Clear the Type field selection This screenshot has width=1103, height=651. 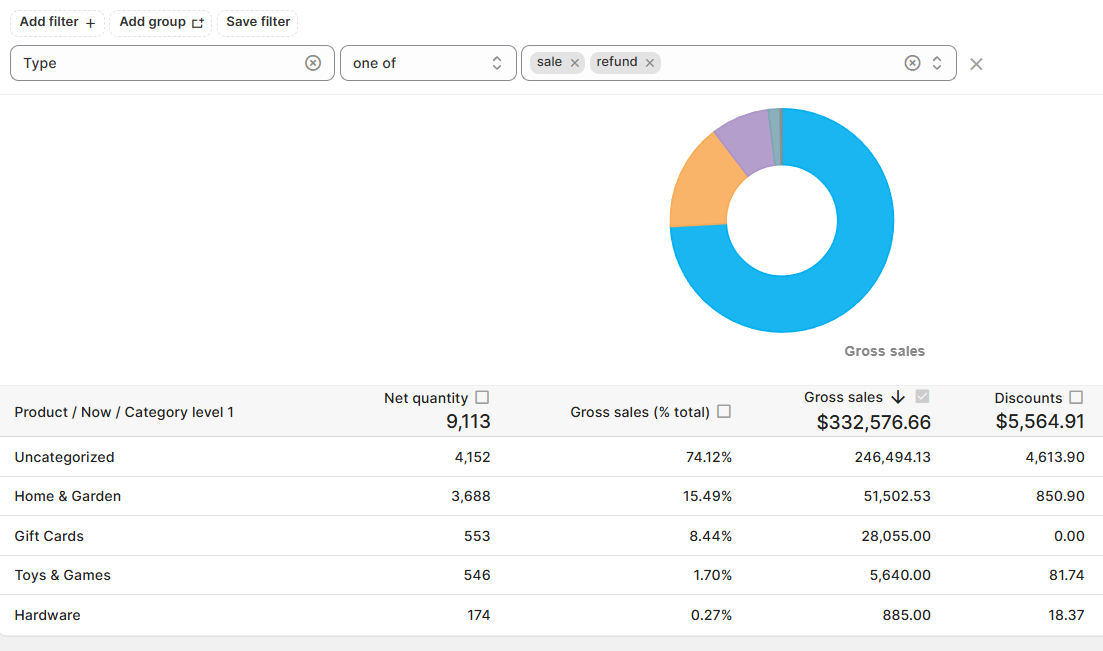point(313,63)
